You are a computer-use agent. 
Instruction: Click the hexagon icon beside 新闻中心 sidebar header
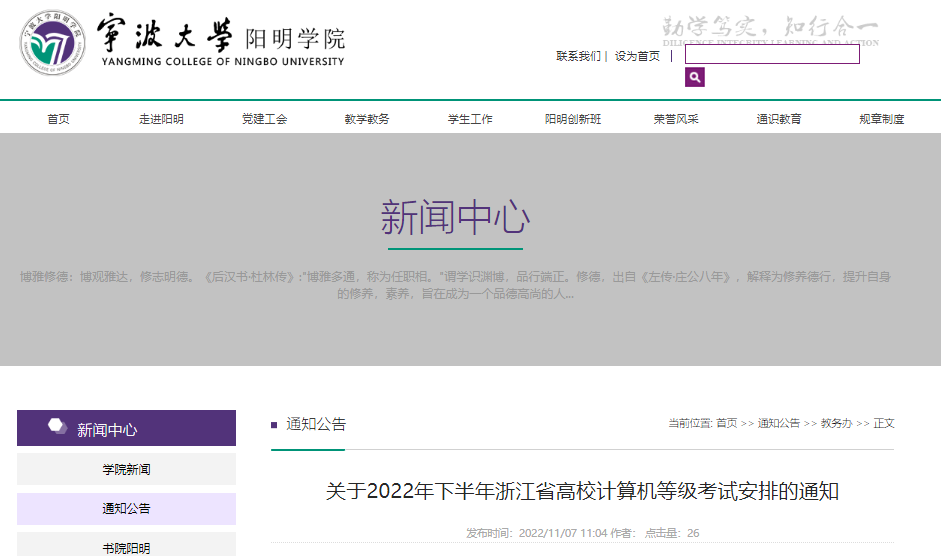58,427
